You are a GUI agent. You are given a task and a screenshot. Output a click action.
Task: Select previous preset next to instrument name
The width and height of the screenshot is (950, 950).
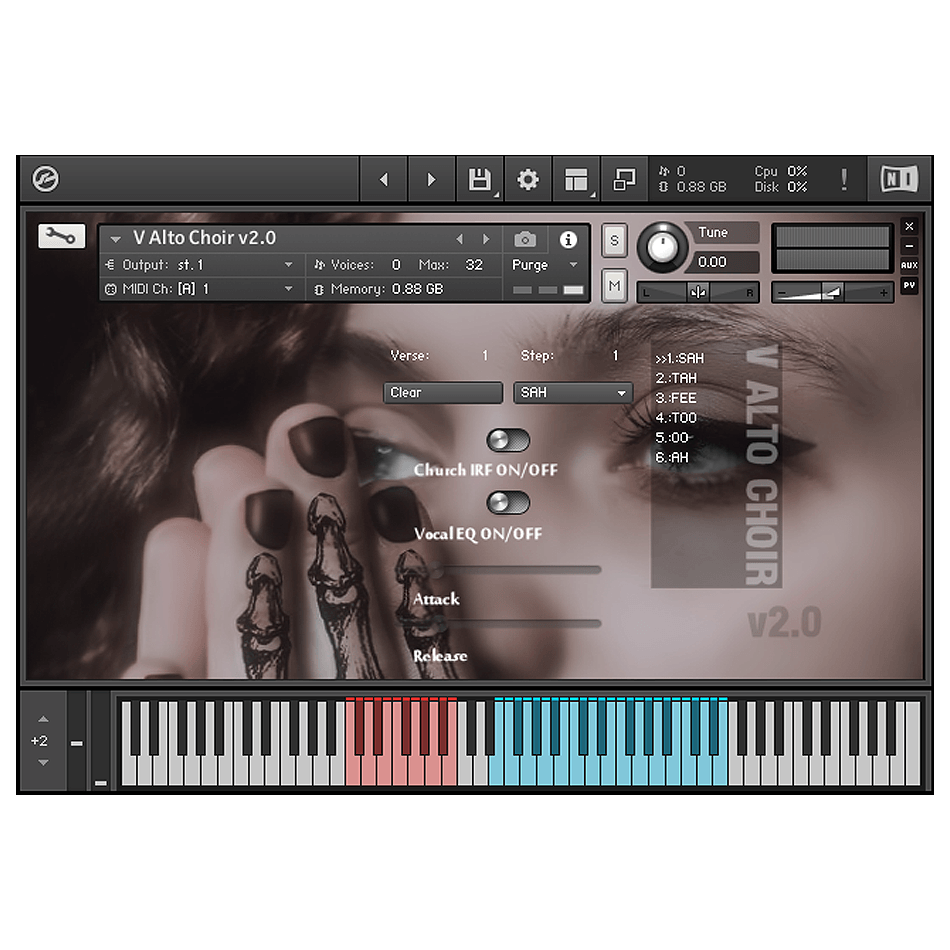coord(460,239)
